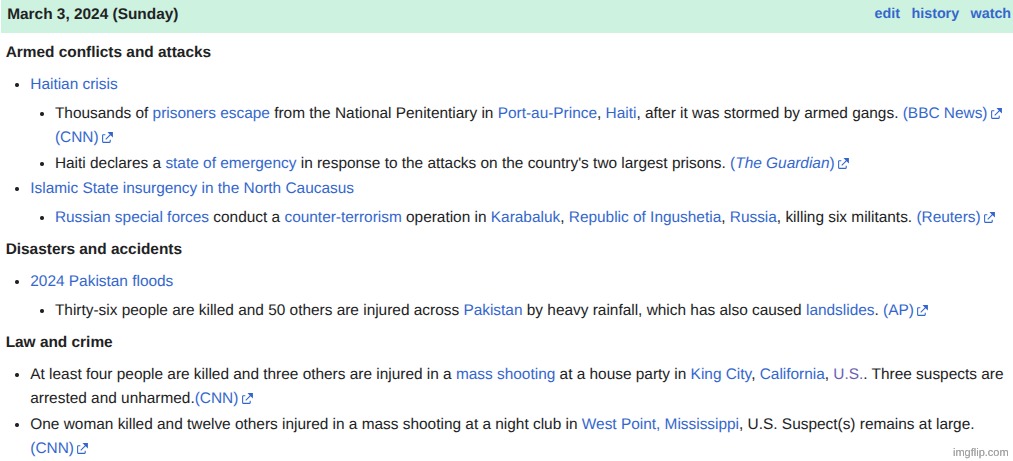Viewport: 1013px width, 461px height.
Task: Click the external link icon after Reuters
Action: point(989,217)
